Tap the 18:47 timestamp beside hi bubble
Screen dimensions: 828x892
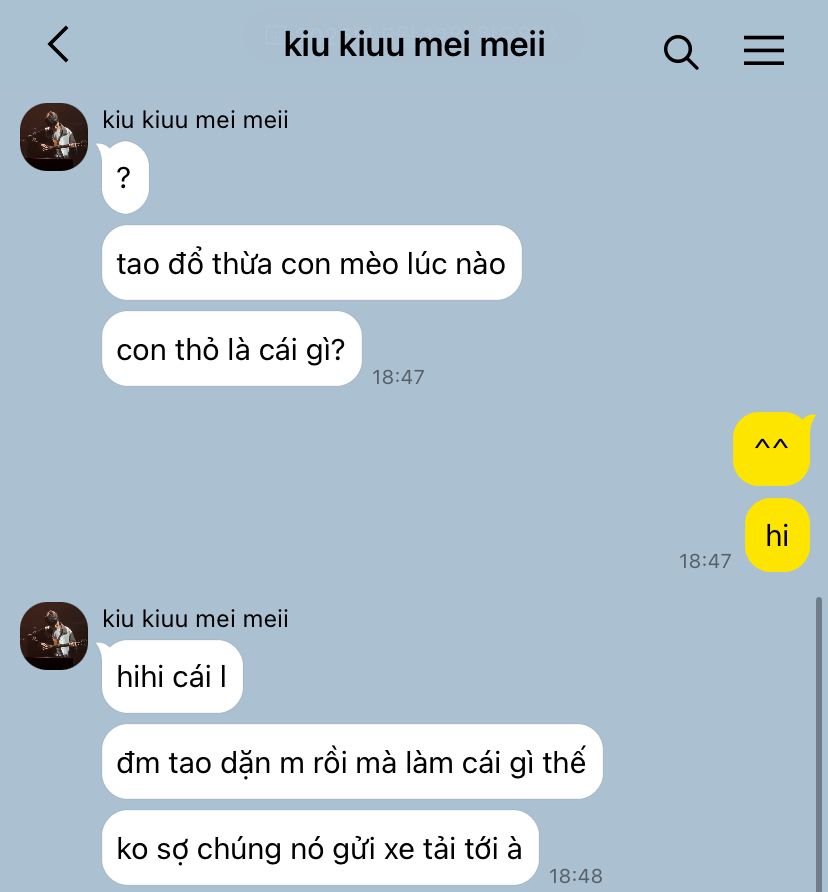point(705,561)
